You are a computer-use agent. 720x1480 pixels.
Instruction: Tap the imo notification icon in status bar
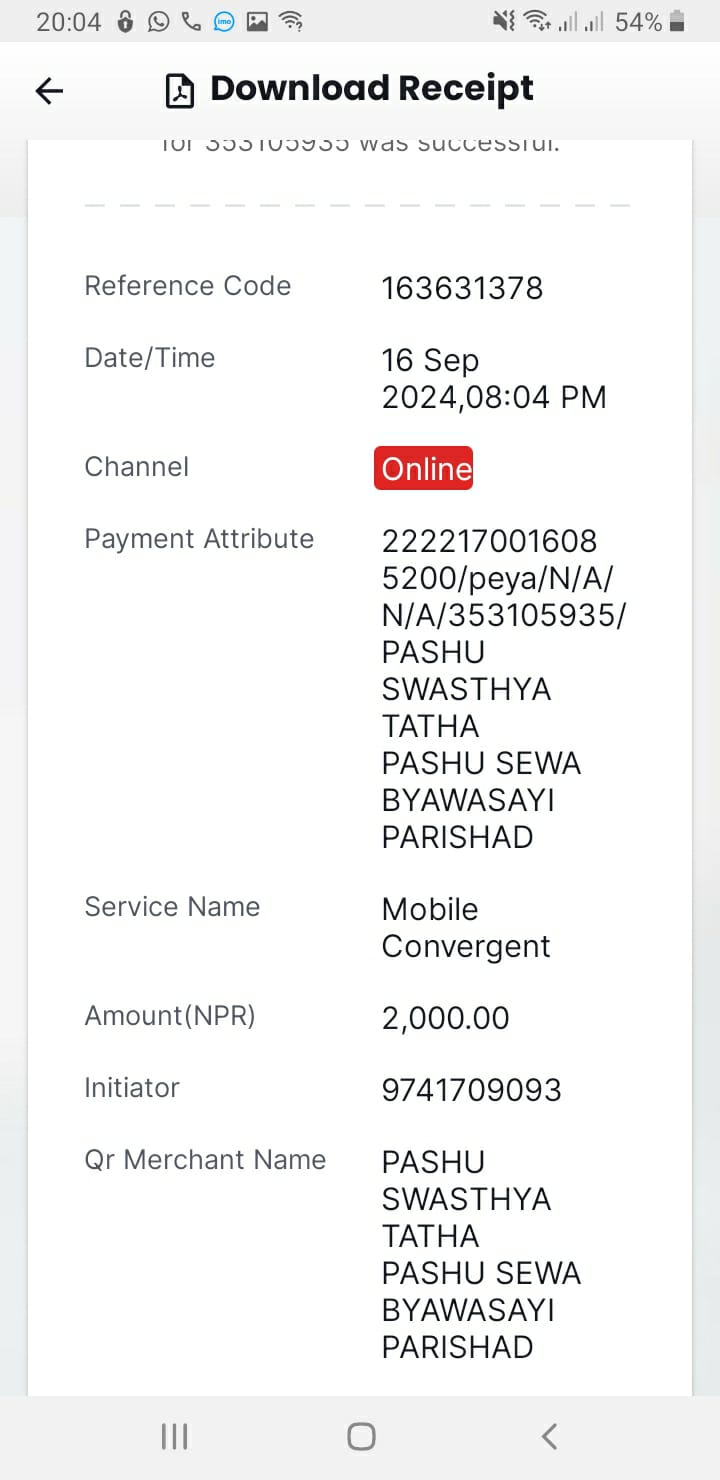tap(224, 21)
